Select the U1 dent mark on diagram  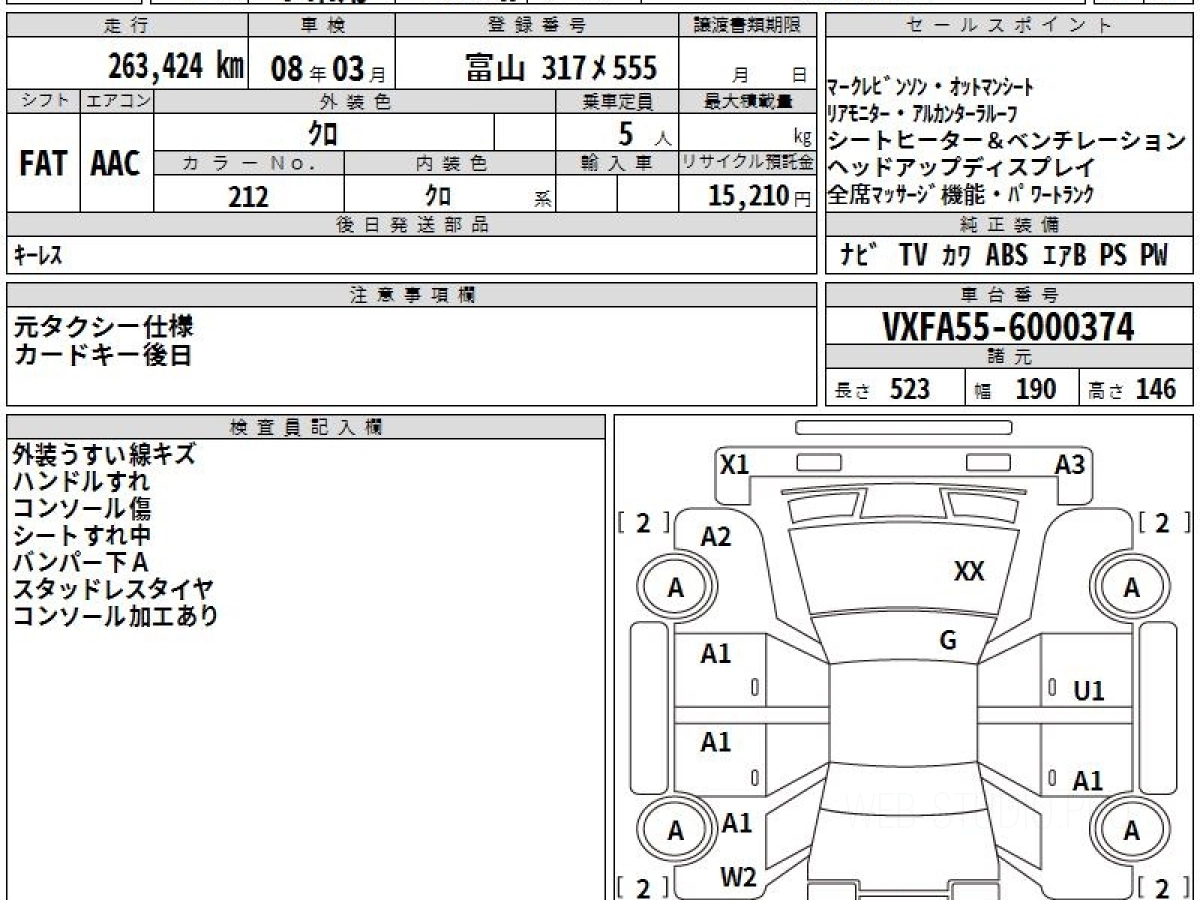pyautogui.click(x=1089, y=690)
